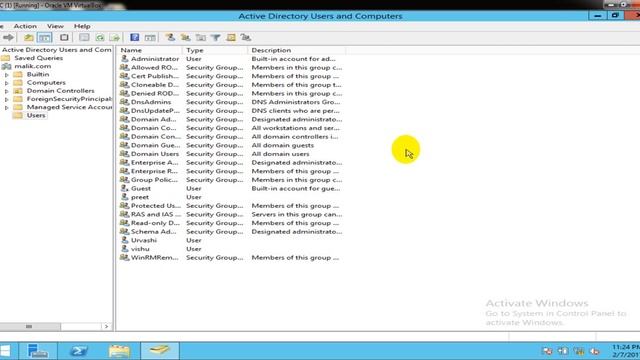Expand the Builtin tree node
The image size is (640, 360).
click(x=7, y=75)
